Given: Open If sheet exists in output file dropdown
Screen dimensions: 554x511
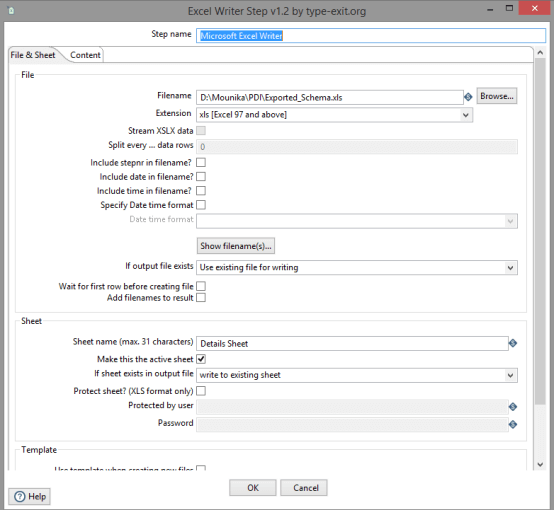Looking at the screenshot, I should pyautogui.click(x=510, y=375).
